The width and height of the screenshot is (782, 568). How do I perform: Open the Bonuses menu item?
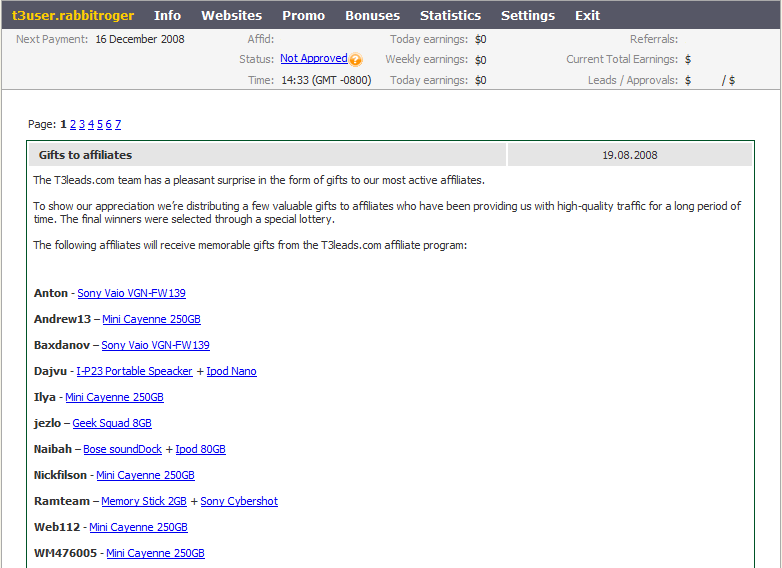tap(373, 15)
